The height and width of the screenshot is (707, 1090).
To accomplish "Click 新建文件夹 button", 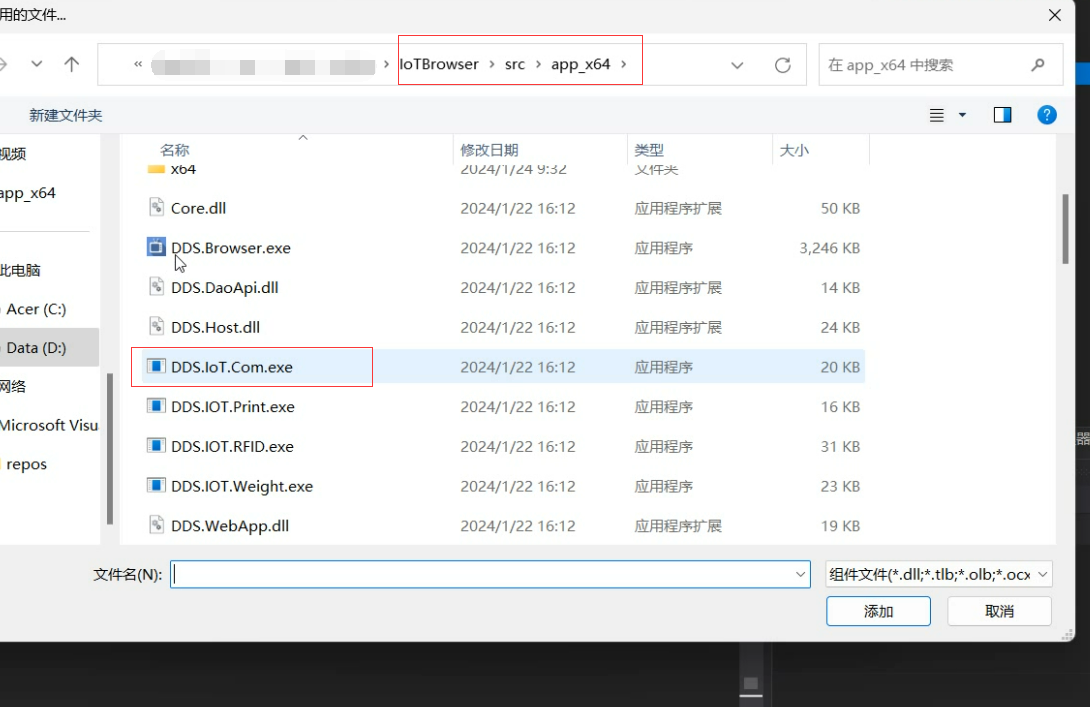I will click(65, 115).
